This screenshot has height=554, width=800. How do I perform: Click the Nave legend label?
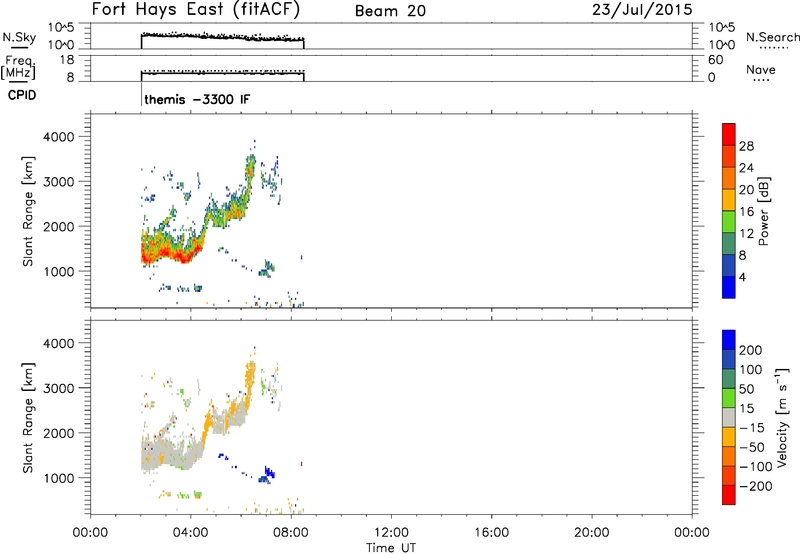coord(761,69)
